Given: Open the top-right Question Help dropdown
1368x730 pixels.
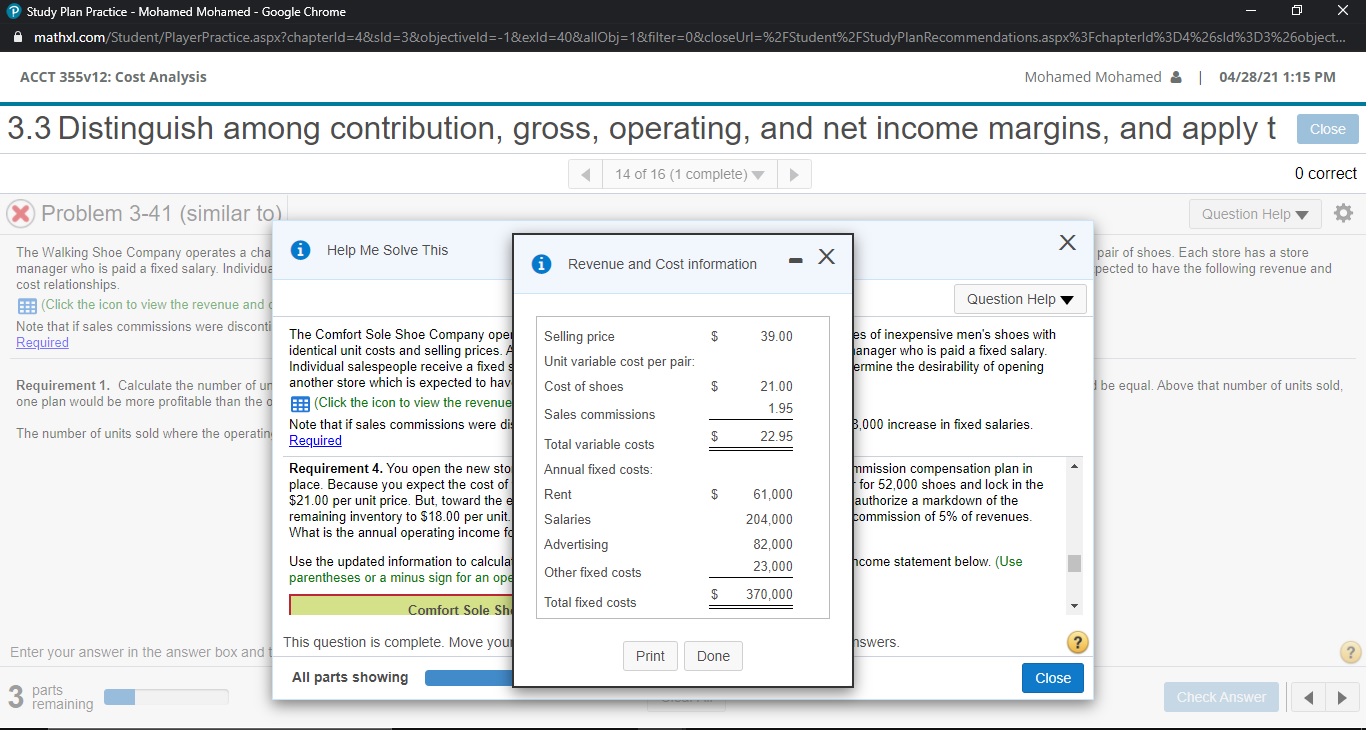Looking at the screenshot, I should (1255, 214).
